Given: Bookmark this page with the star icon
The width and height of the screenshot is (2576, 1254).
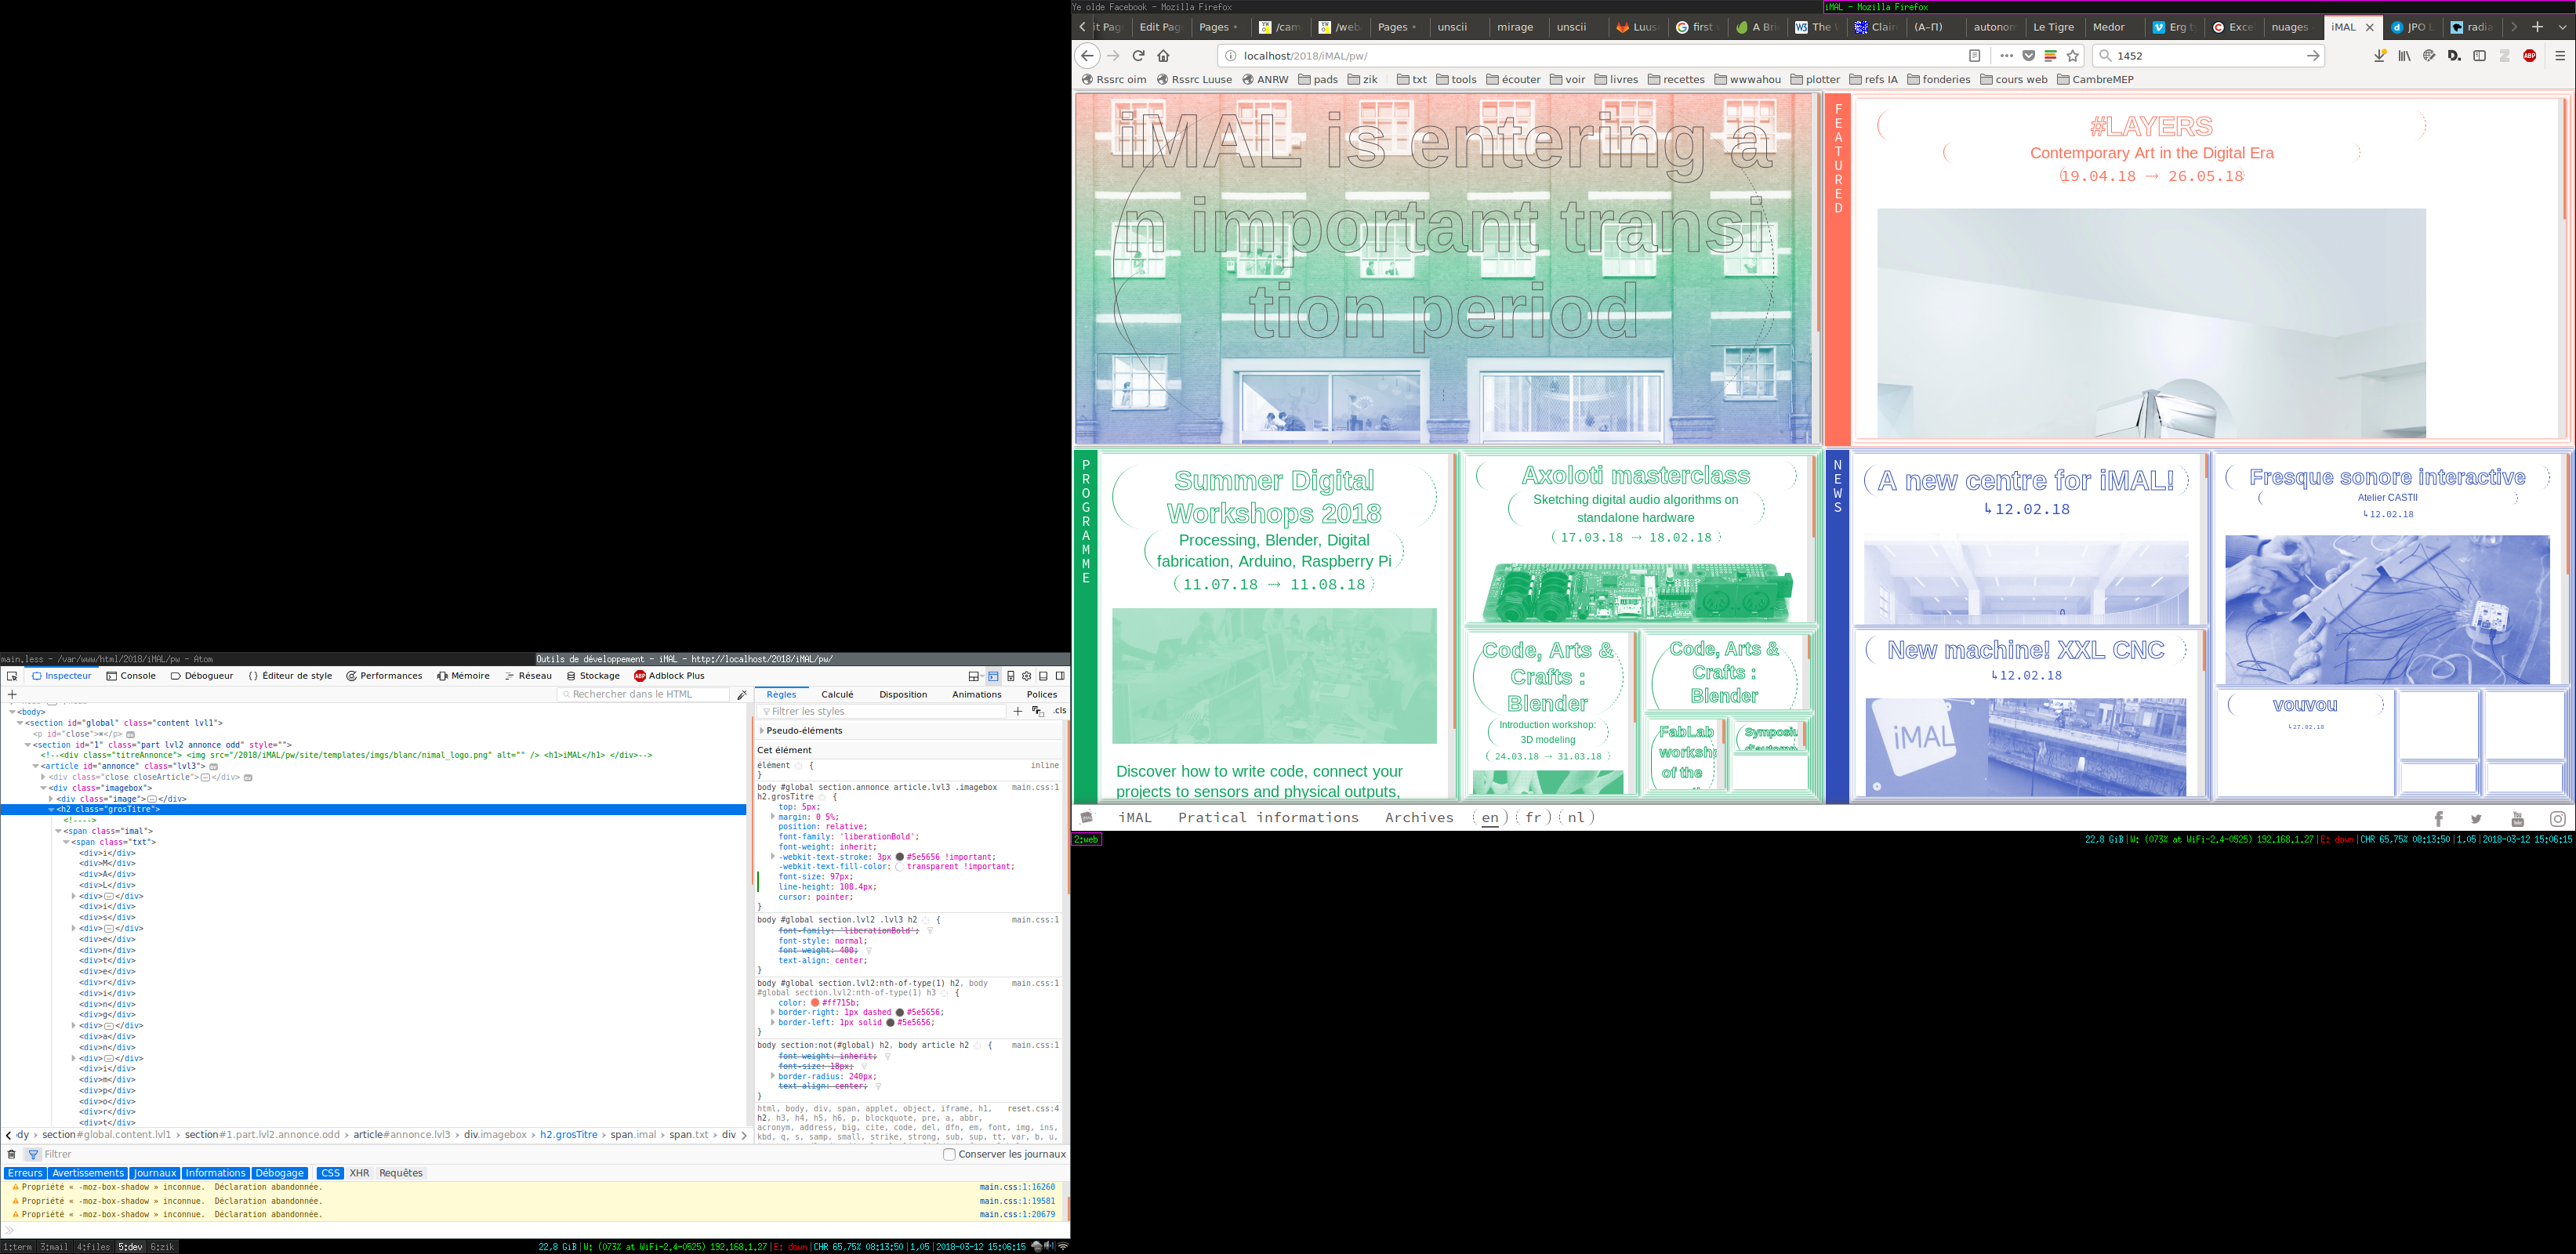Looking at the screenshot, I should 2073,56.
